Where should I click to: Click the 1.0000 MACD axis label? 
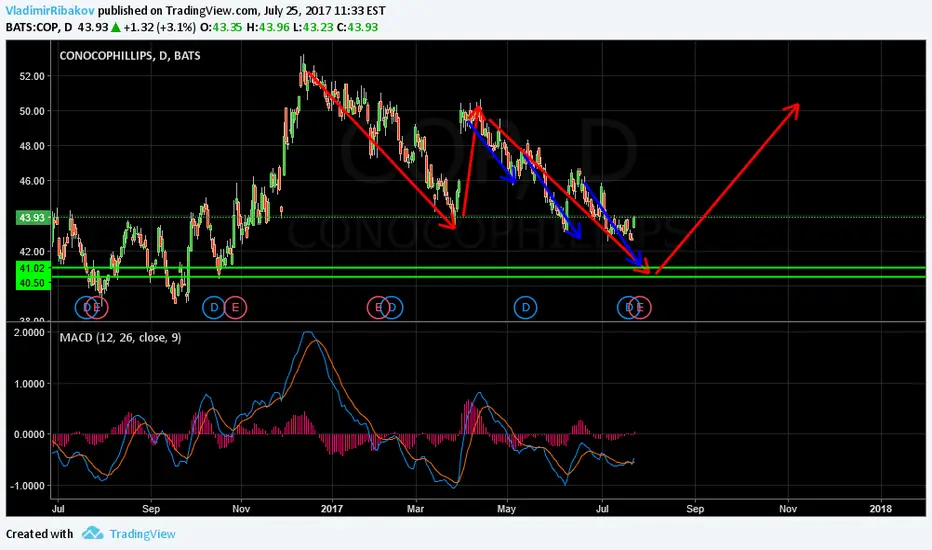click(x=29, y=384)
